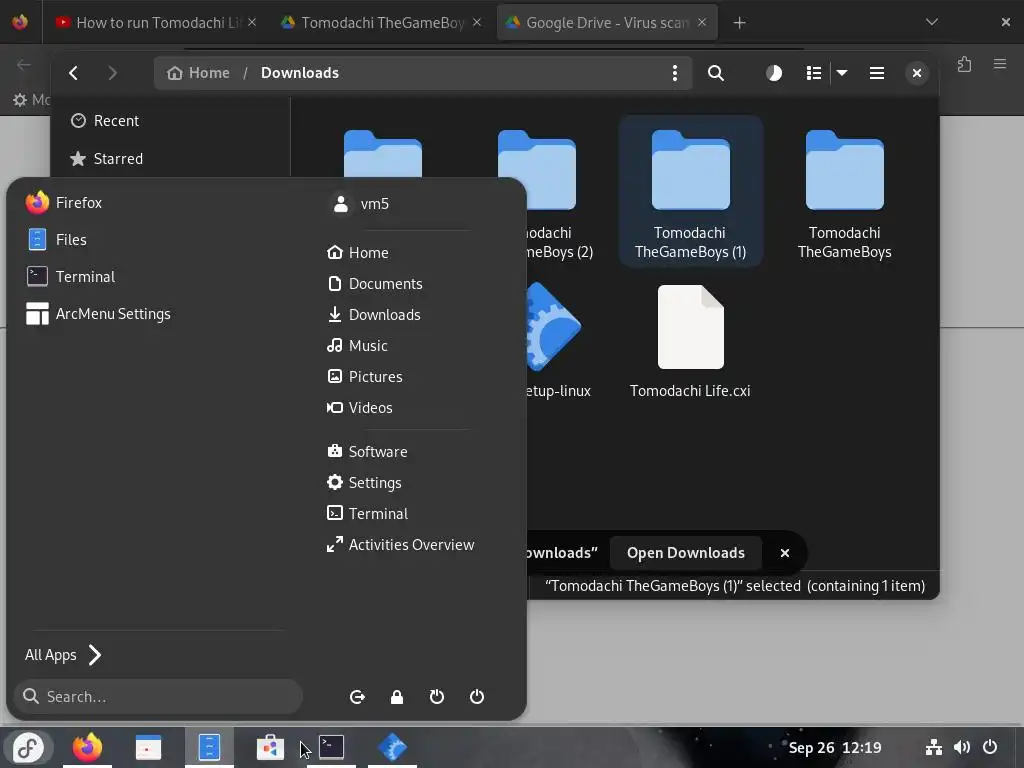Click the search icon in Files
Image resolution: width=1024 pixels, height=768 pixels.
[716, 73]
